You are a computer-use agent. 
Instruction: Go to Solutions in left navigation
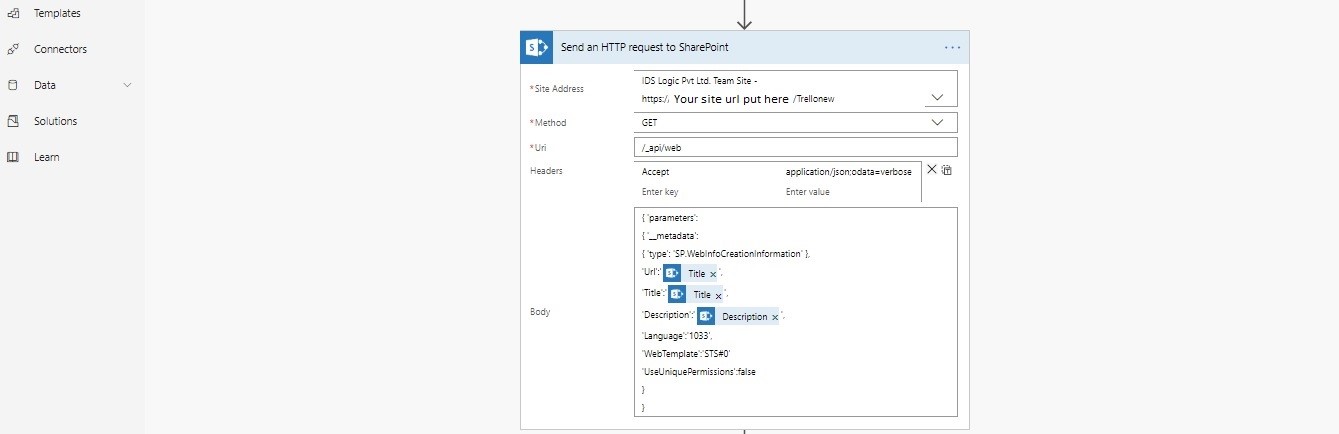pyautogui.click(x=56, y=121)
